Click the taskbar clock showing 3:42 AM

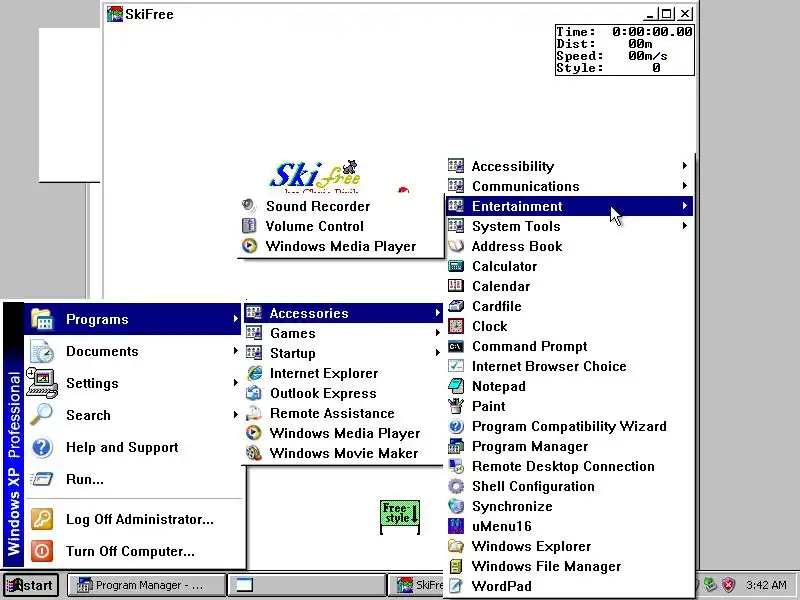[766, 585]
